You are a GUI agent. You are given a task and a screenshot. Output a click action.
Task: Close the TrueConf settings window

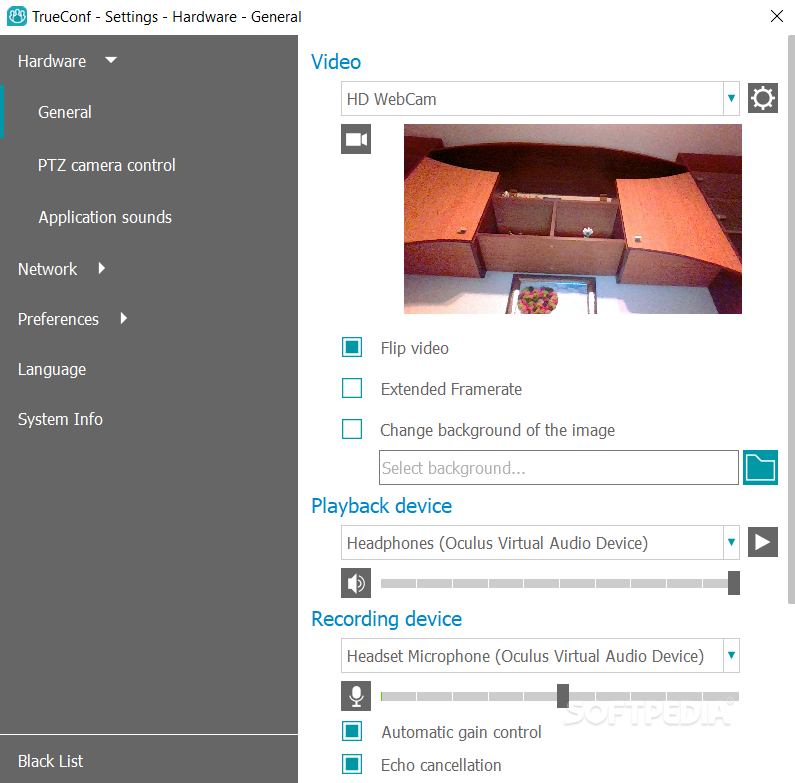(777, 16)
